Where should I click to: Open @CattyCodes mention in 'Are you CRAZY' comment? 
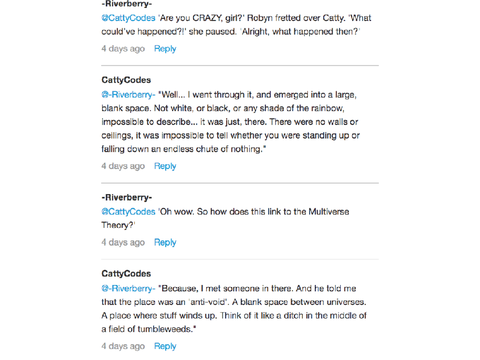pos(128,18)
